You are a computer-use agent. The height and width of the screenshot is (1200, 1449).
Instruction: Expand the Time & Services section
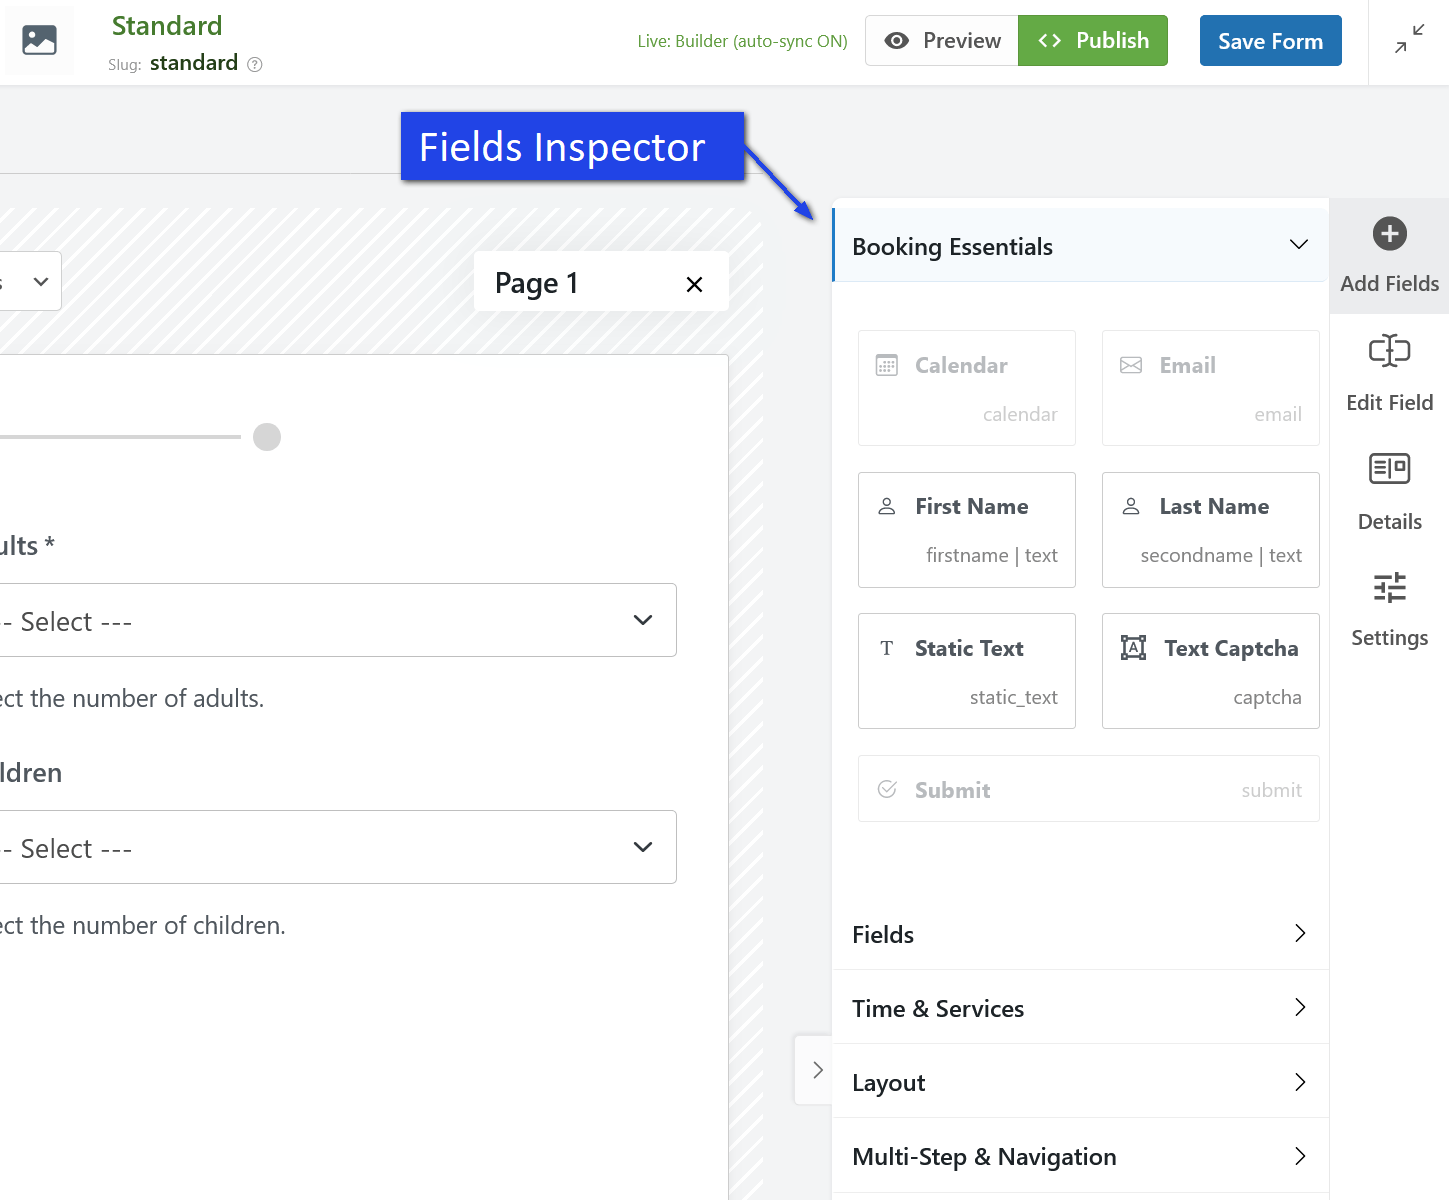click(1080, 1008)
